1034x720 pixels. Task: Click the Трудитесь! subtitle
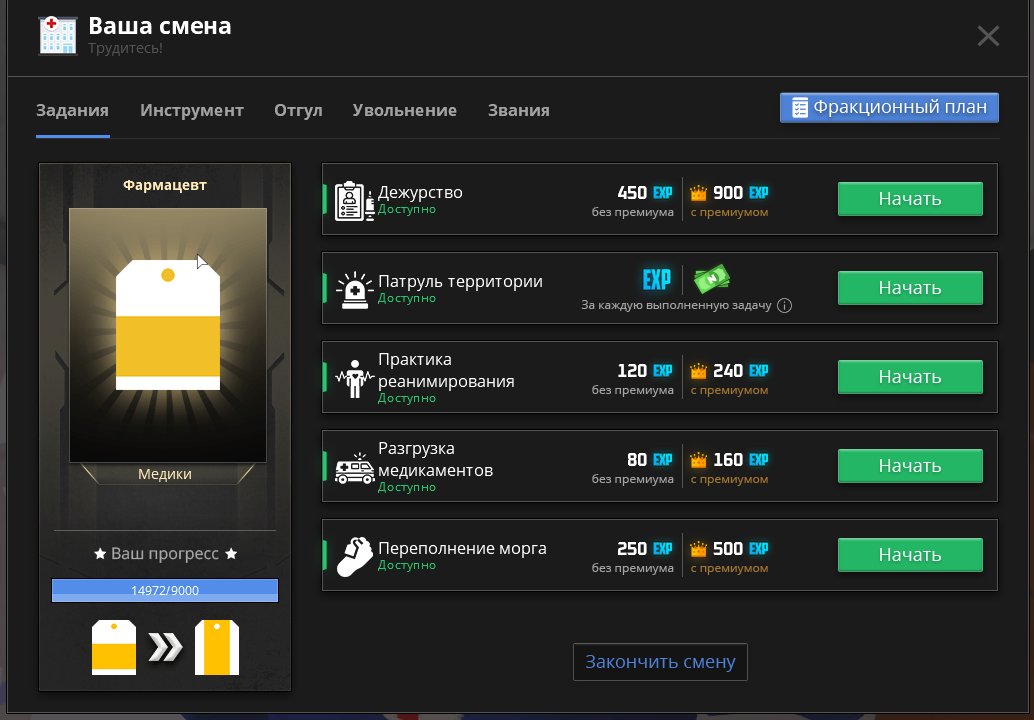tap(125, 48)
